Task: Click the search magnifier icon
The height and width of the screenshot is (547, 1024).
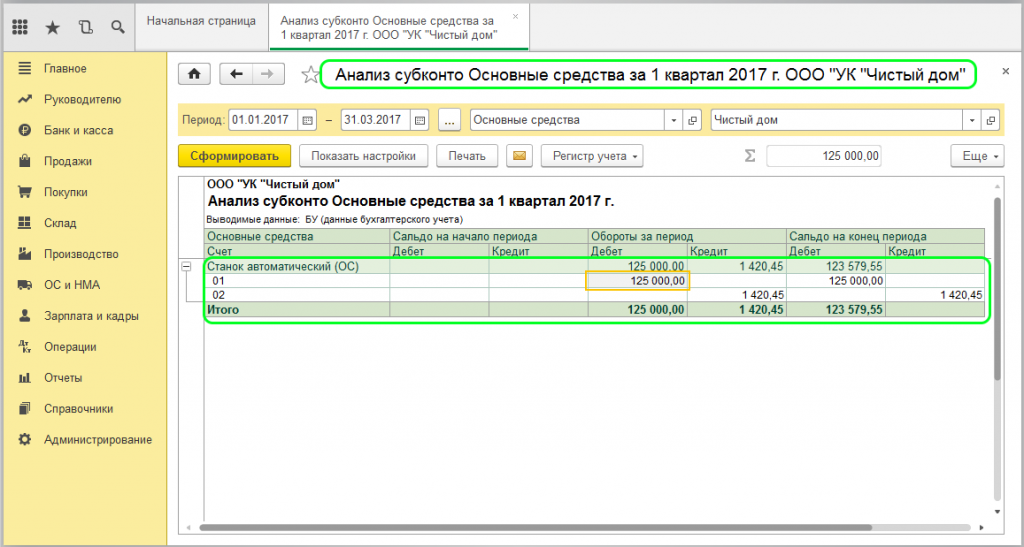Action: coord(118,27)
